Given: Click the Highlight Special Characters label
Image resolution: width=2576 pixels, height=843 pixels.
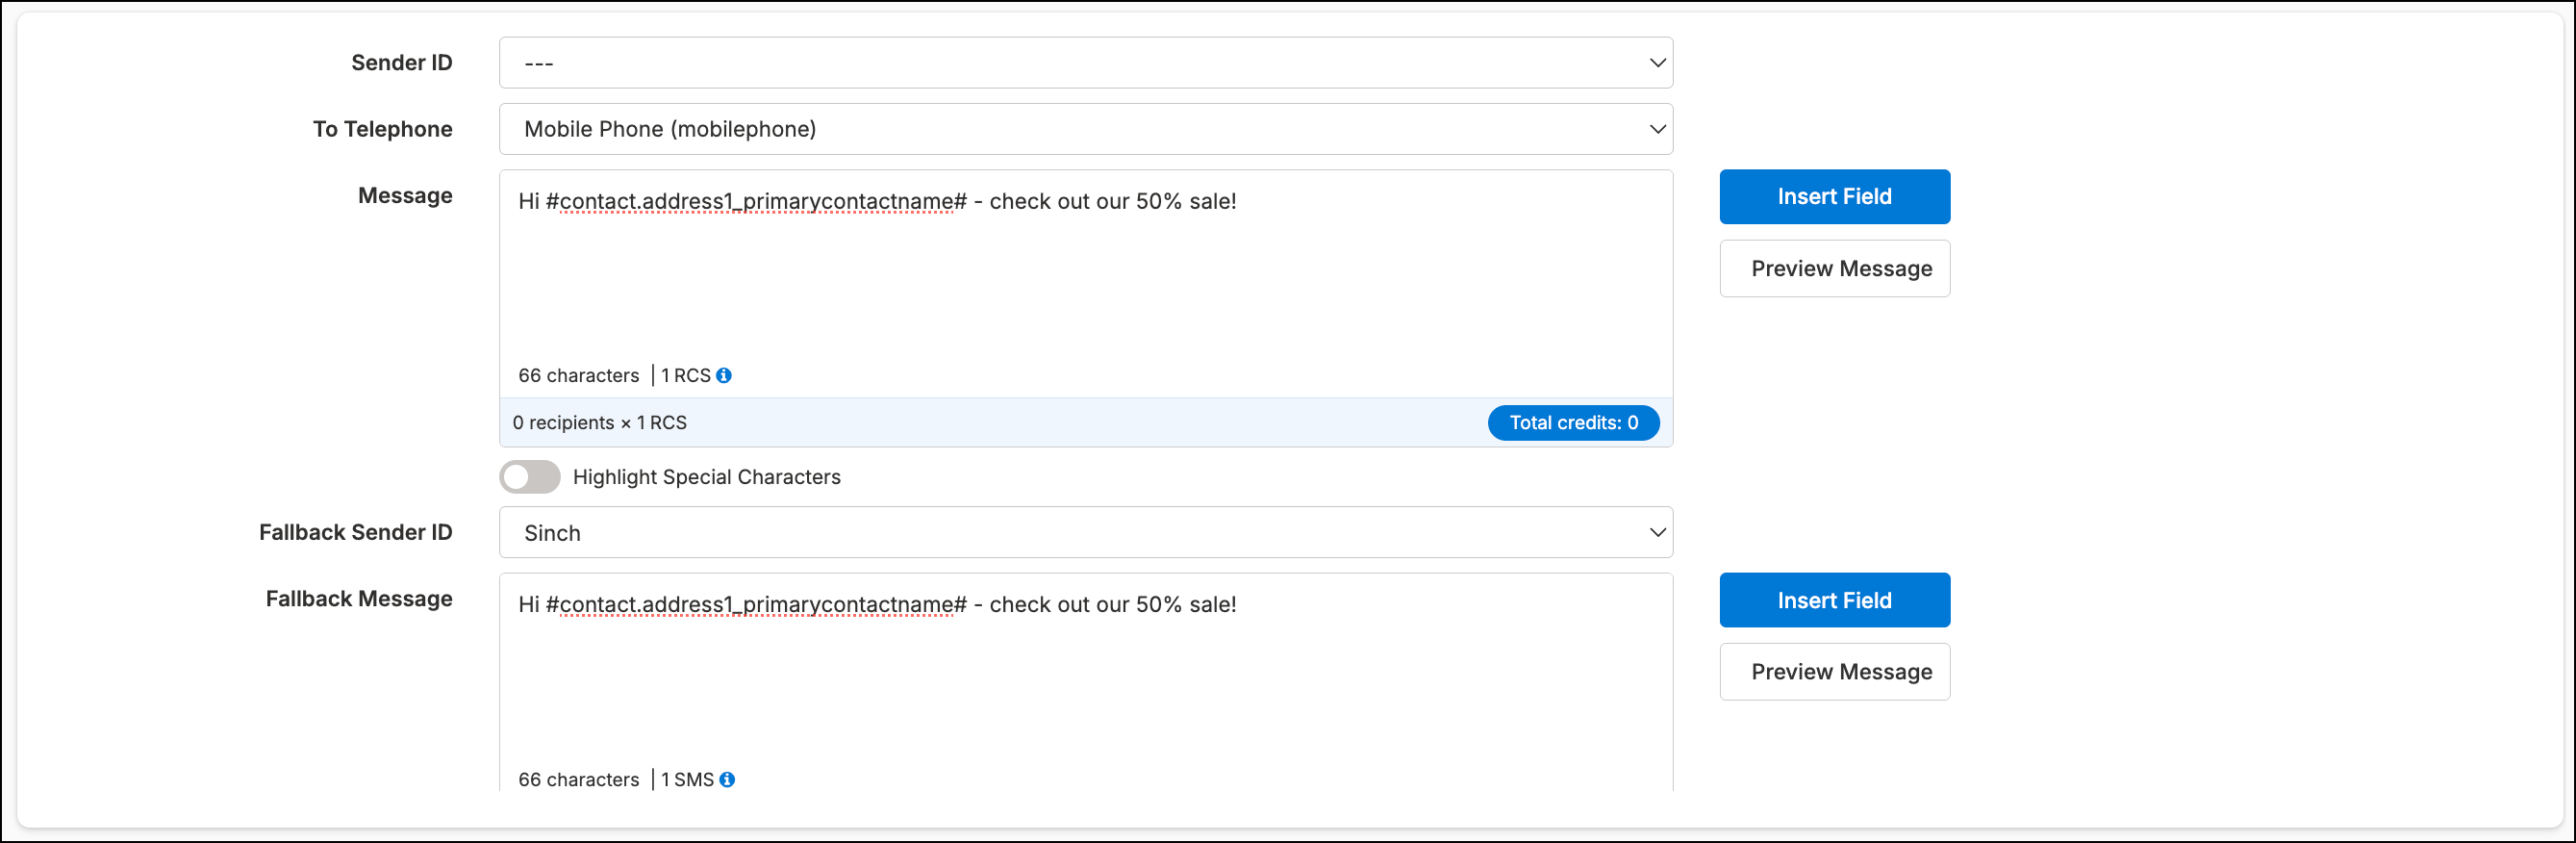Looking at the screenshot, I should click(x=706, y=477).
